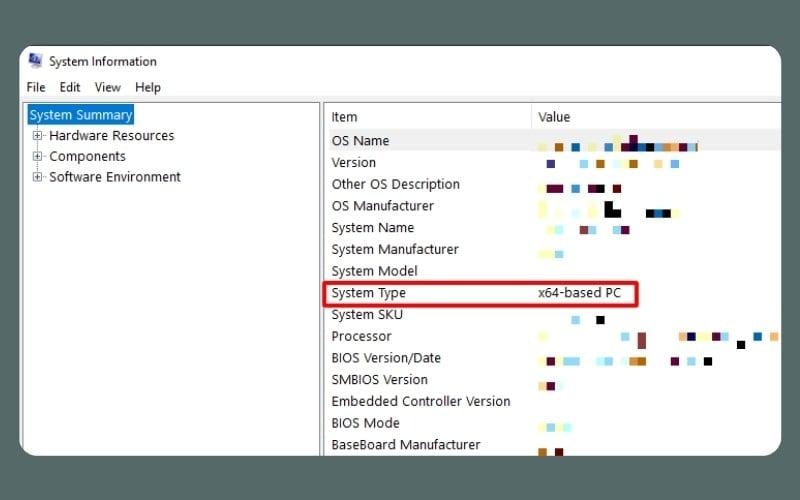Select System Summary in the tree
Viewport: 800px width, 500px height.
point(81,115)
